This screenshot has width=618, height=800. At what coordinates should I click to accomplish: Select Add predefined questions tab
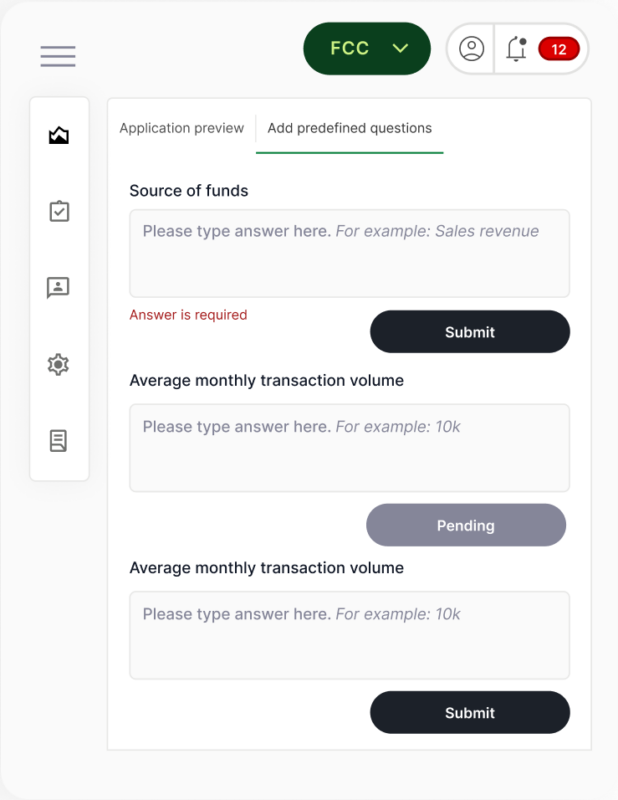tap(349, 128)
